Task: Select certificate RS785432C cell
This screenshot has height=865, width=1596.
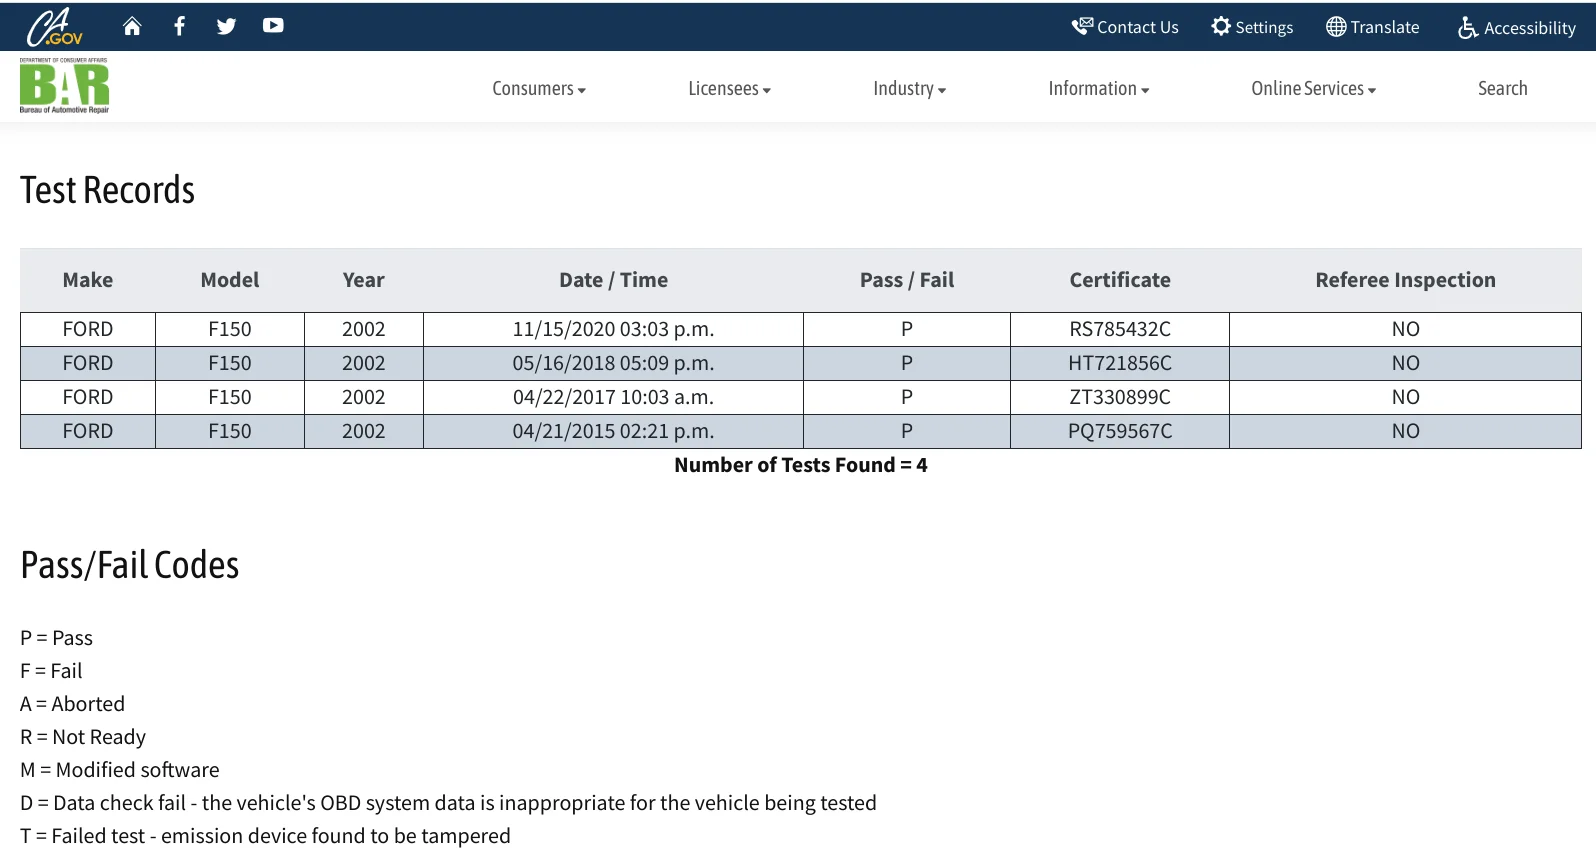Action: pyautogui.click(x=1120, y=329)
